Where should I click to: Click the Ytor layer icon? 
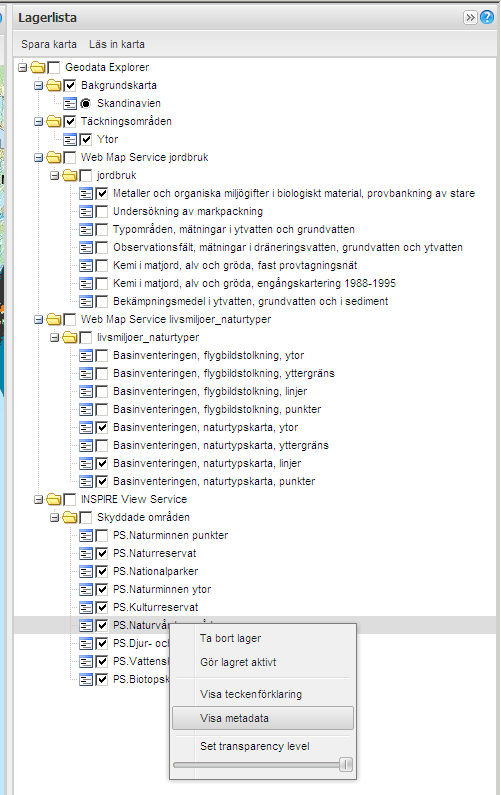click(x=70, y=139)
